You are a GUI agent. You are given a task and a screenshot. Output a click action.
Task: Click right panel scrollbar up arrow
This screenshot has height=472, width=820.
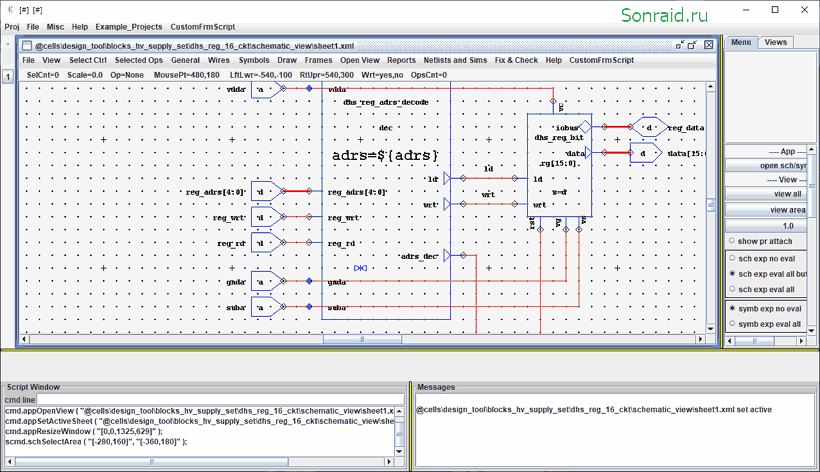point(812,149)
